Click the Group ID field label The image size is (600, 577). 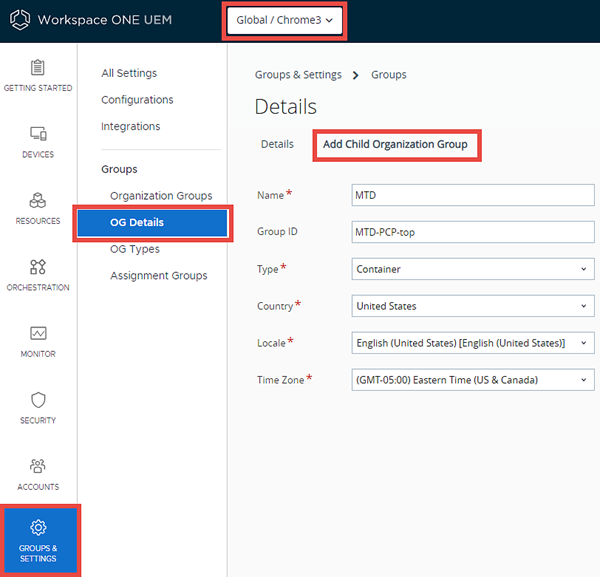coord(277,231)
